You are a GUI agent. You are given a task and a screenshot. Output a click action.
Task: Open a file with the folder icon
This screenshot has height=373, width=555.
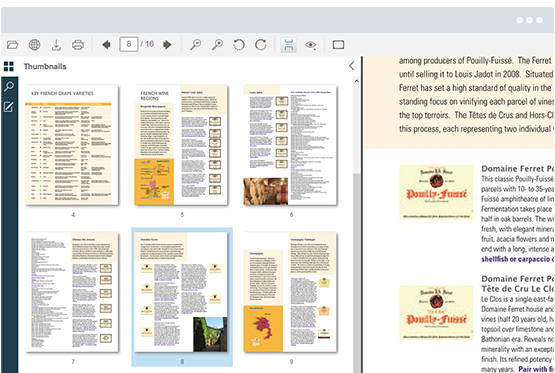click(x=12, y=45)
